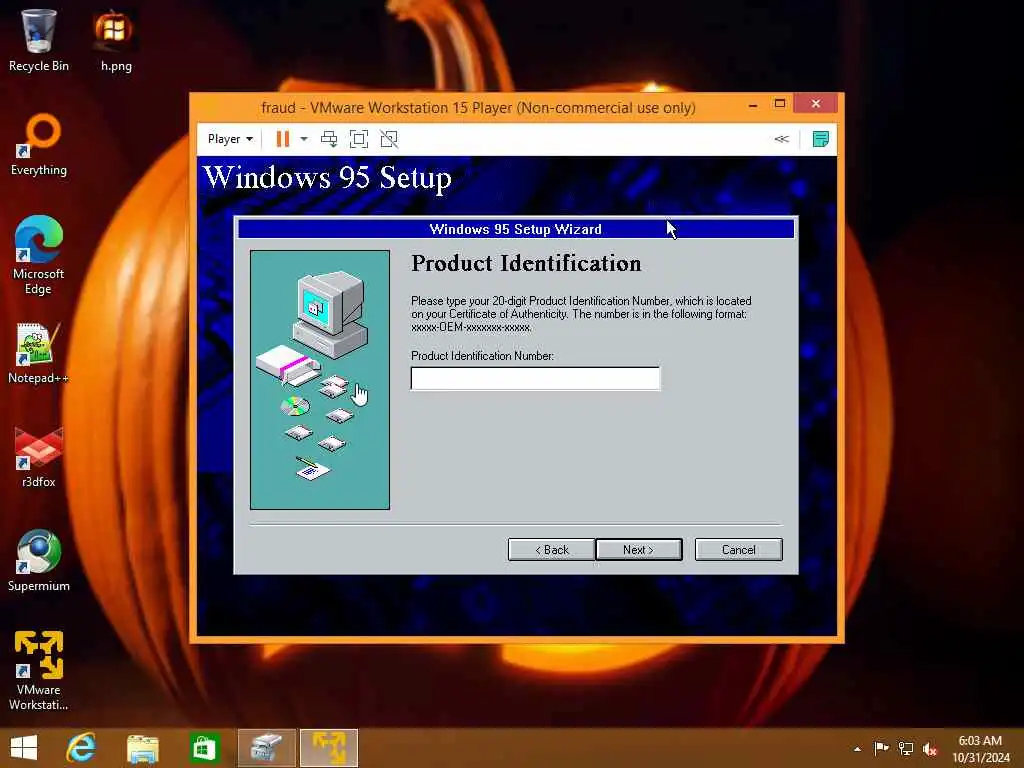The width and height of the screenshot is (1024, 768).
Task: Open the Everything search shortcut
Action: coord(39,145)
